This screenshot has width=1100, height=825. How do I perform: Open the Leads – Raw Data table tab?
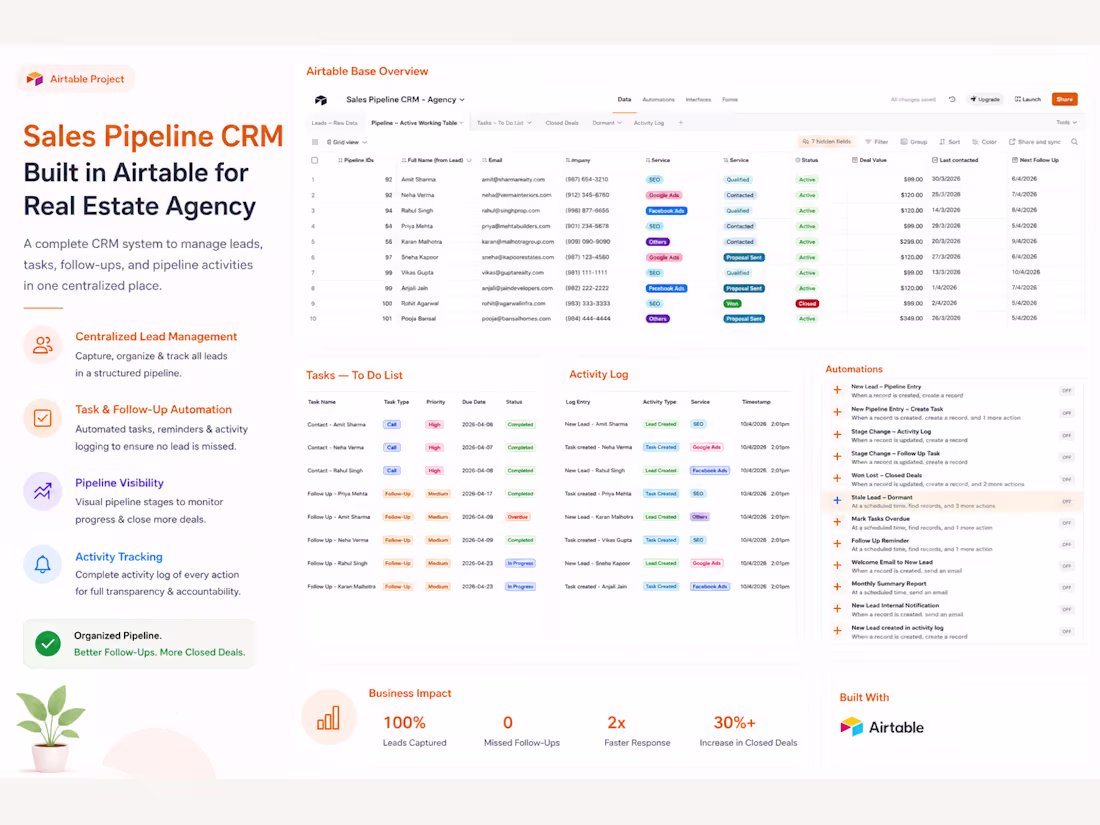[x=335, y=123]
